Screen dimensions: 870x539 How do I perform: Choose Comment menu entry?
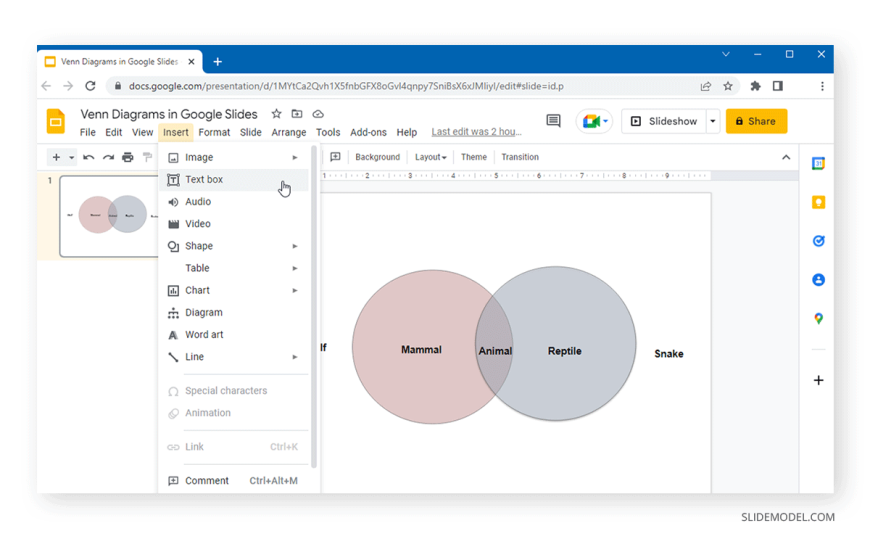[234, 481]
